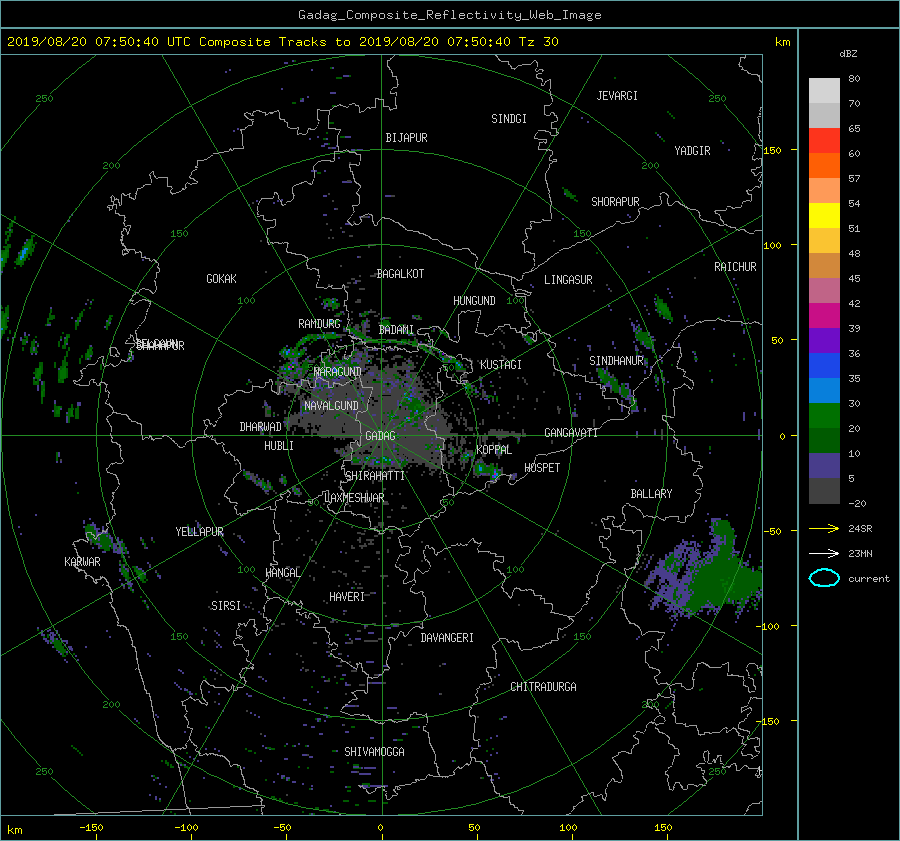Click the BIJAPUR city label
Viewport: 900px width, 841px height.
coord(406,138)
